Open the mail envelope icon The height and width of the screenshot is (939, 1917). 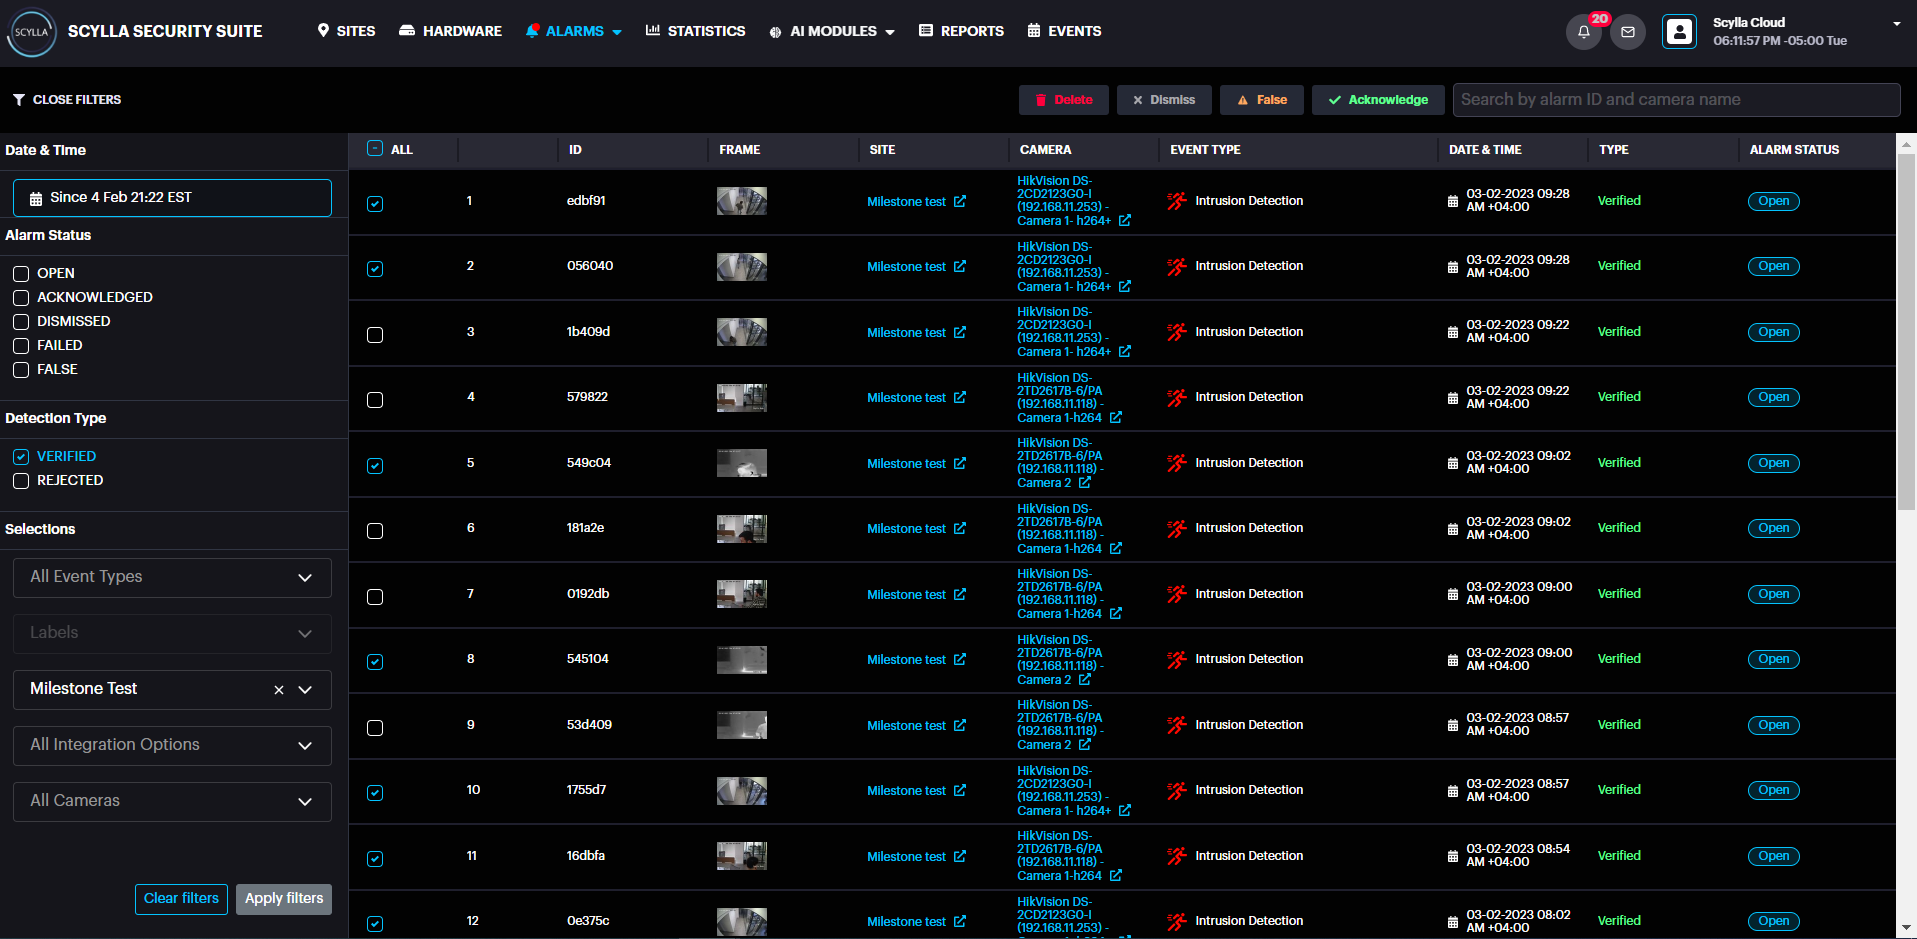1628,32
